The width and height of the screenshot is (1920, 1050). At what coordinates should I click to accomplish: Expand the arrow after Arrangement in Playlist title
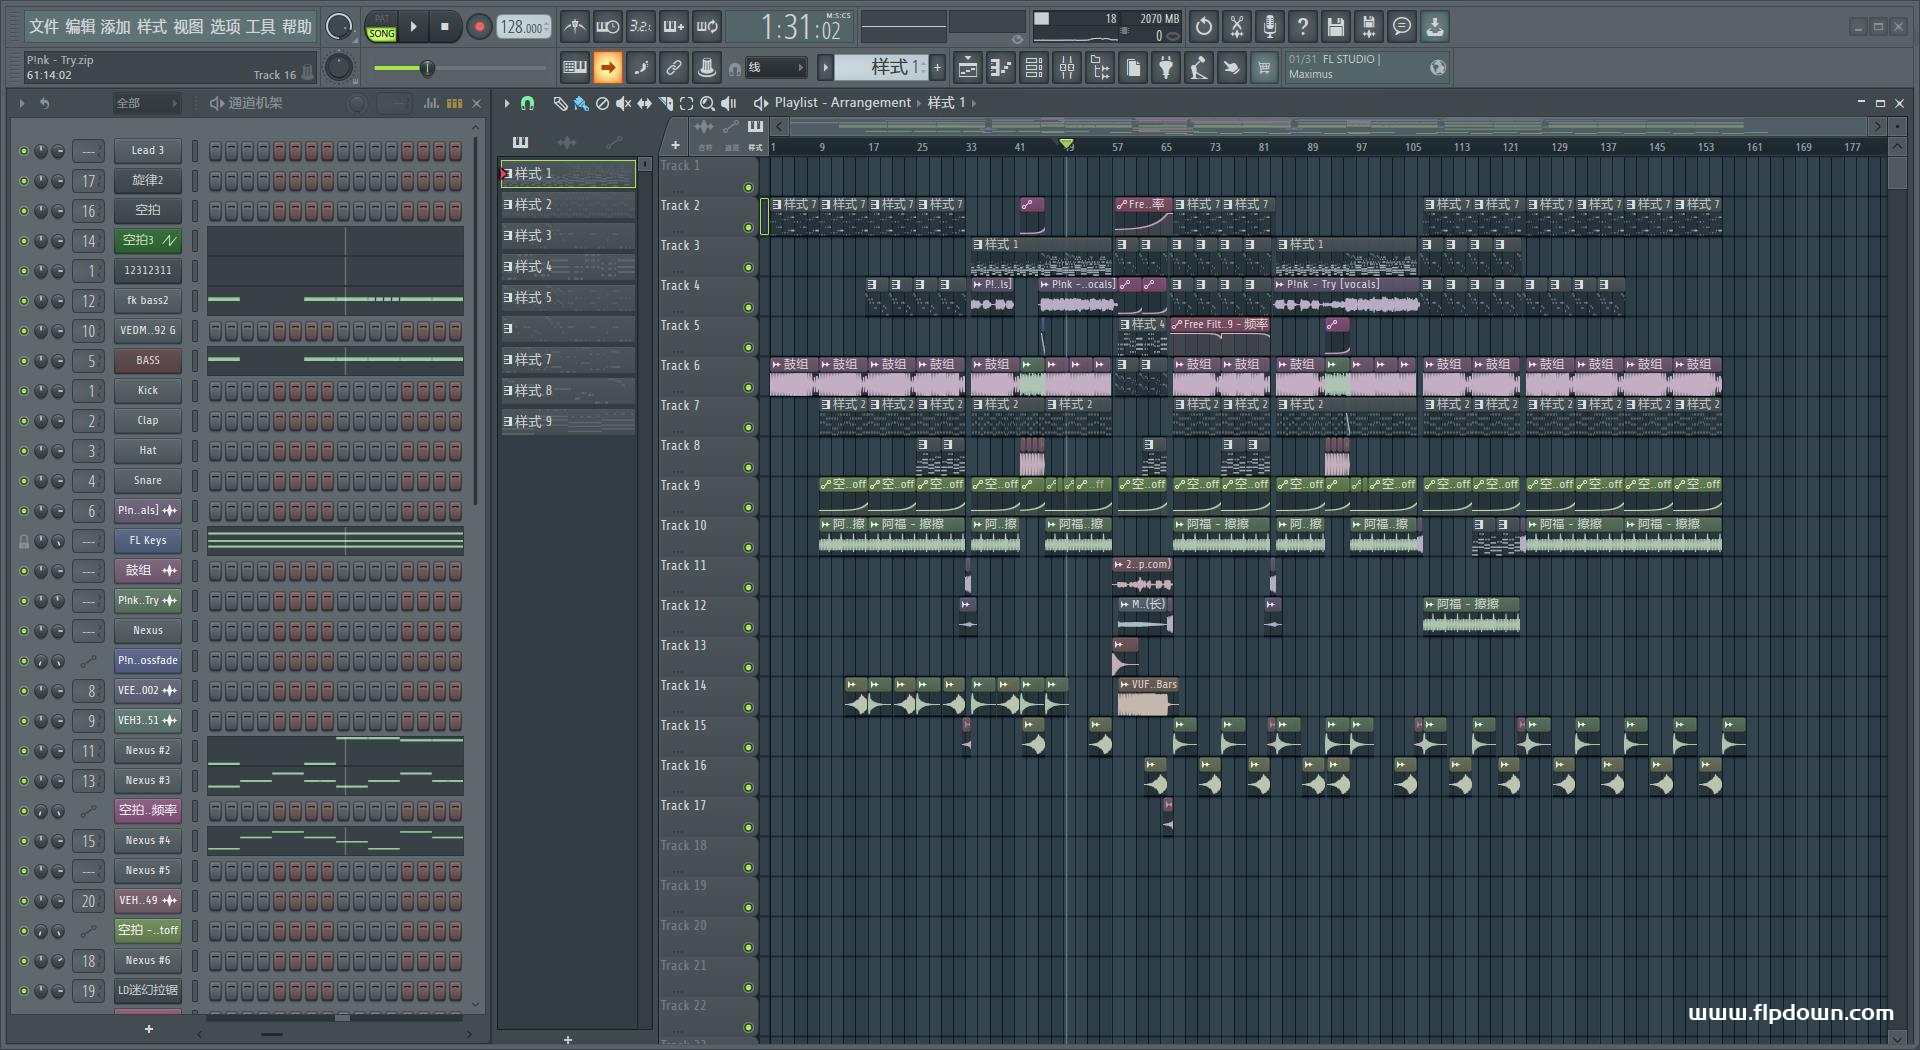tap(918, 103)
